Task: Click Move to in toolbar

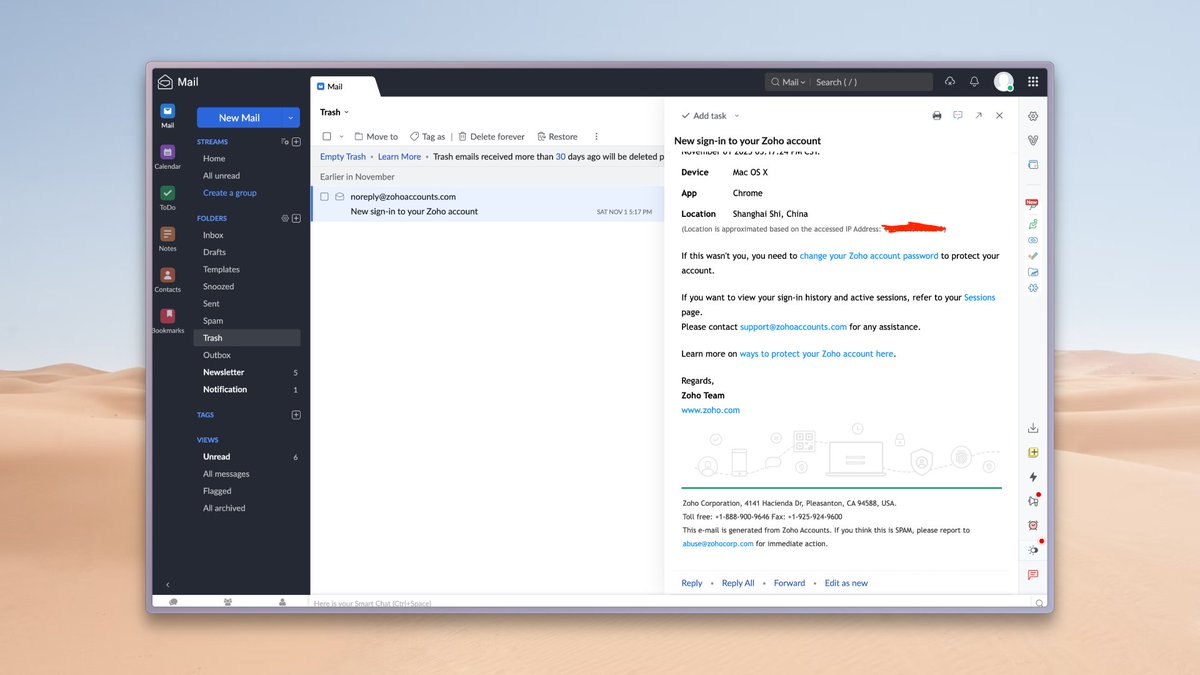Action: pyautogui.click(x=376, y=136)
